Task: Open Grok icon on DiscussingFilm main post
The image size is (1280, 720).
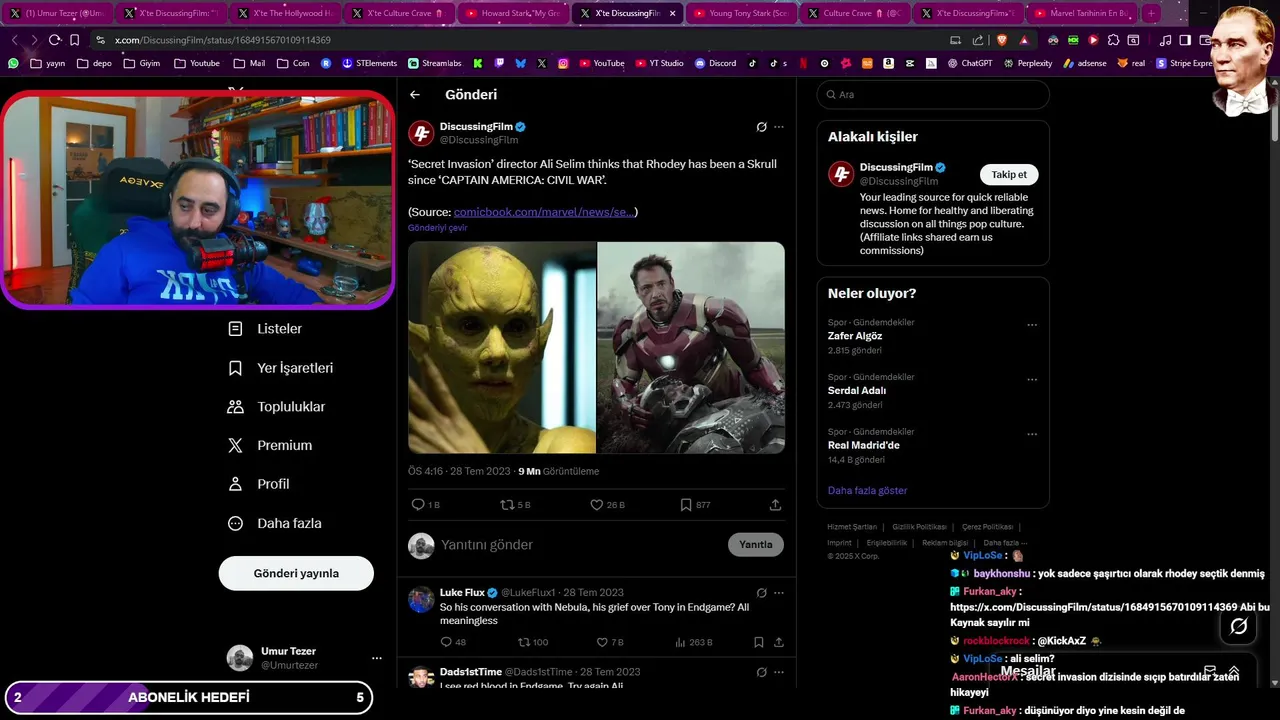Action: (761, 127)
